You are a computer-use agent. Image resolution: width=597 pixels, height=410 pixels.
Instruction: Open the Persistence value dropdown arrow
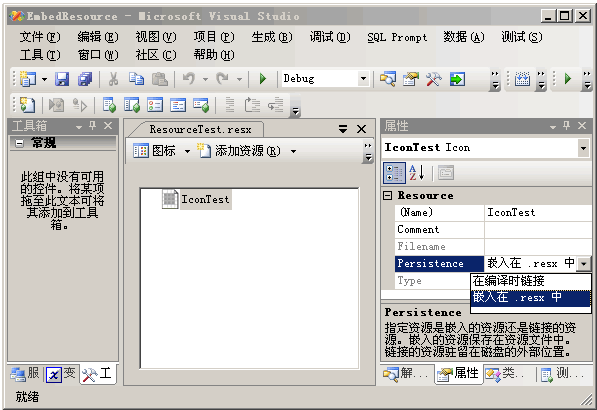[x=584, y=263]
